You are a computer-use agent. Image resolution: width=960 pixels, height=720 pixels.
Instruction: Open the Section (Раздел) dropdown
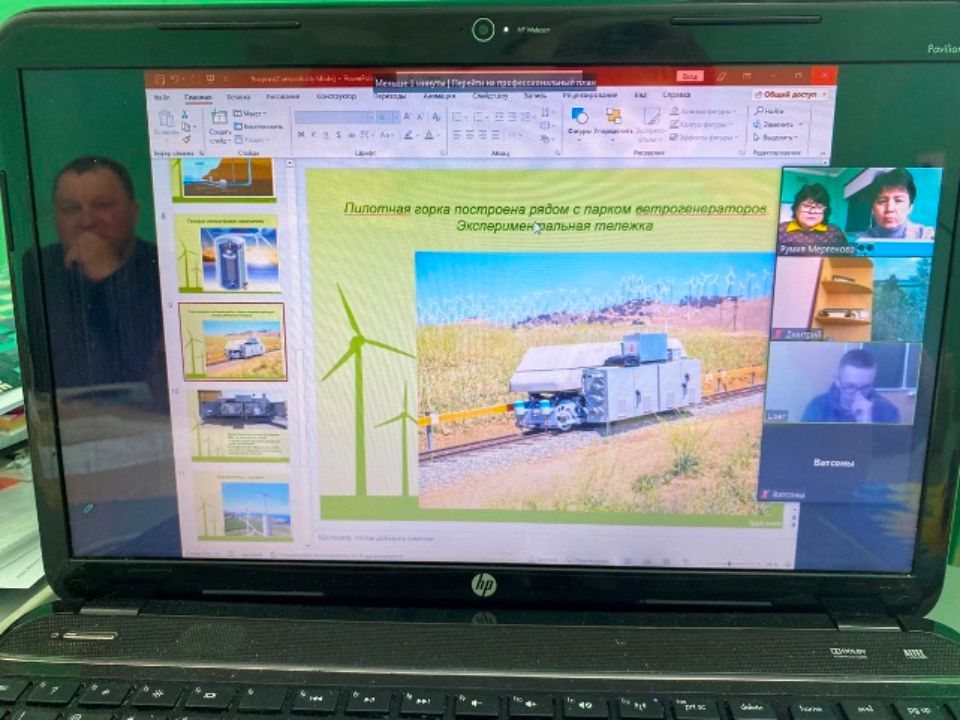click(x=250, y=140)
